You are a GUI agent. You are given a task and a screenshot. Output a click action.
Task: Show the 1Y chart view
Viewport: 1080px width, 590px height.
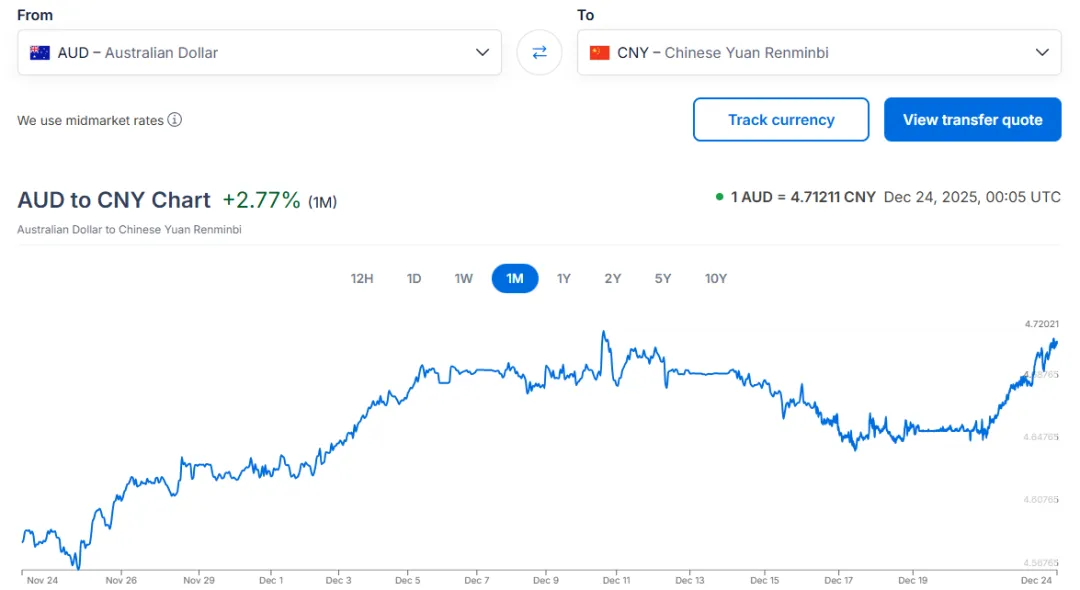click(564, 278)
